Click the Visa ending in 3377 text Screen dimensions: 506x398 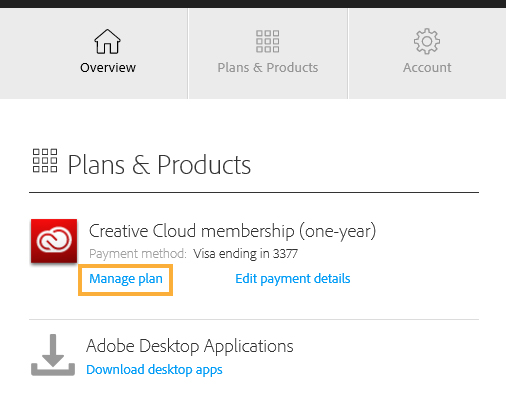coord(246,254)
